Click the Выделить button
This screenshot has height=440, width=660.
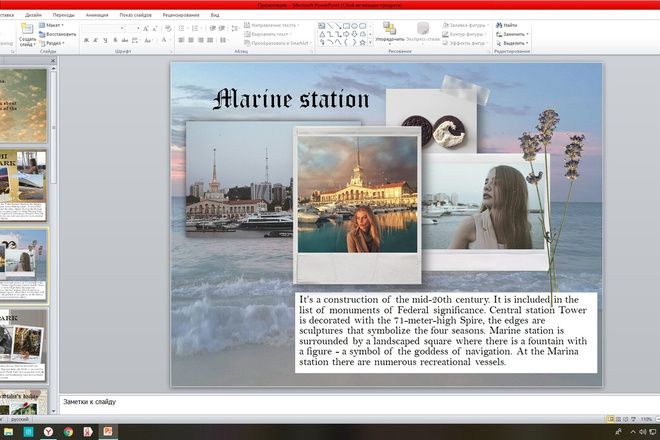pyautogui.click(x=512, y=43)
